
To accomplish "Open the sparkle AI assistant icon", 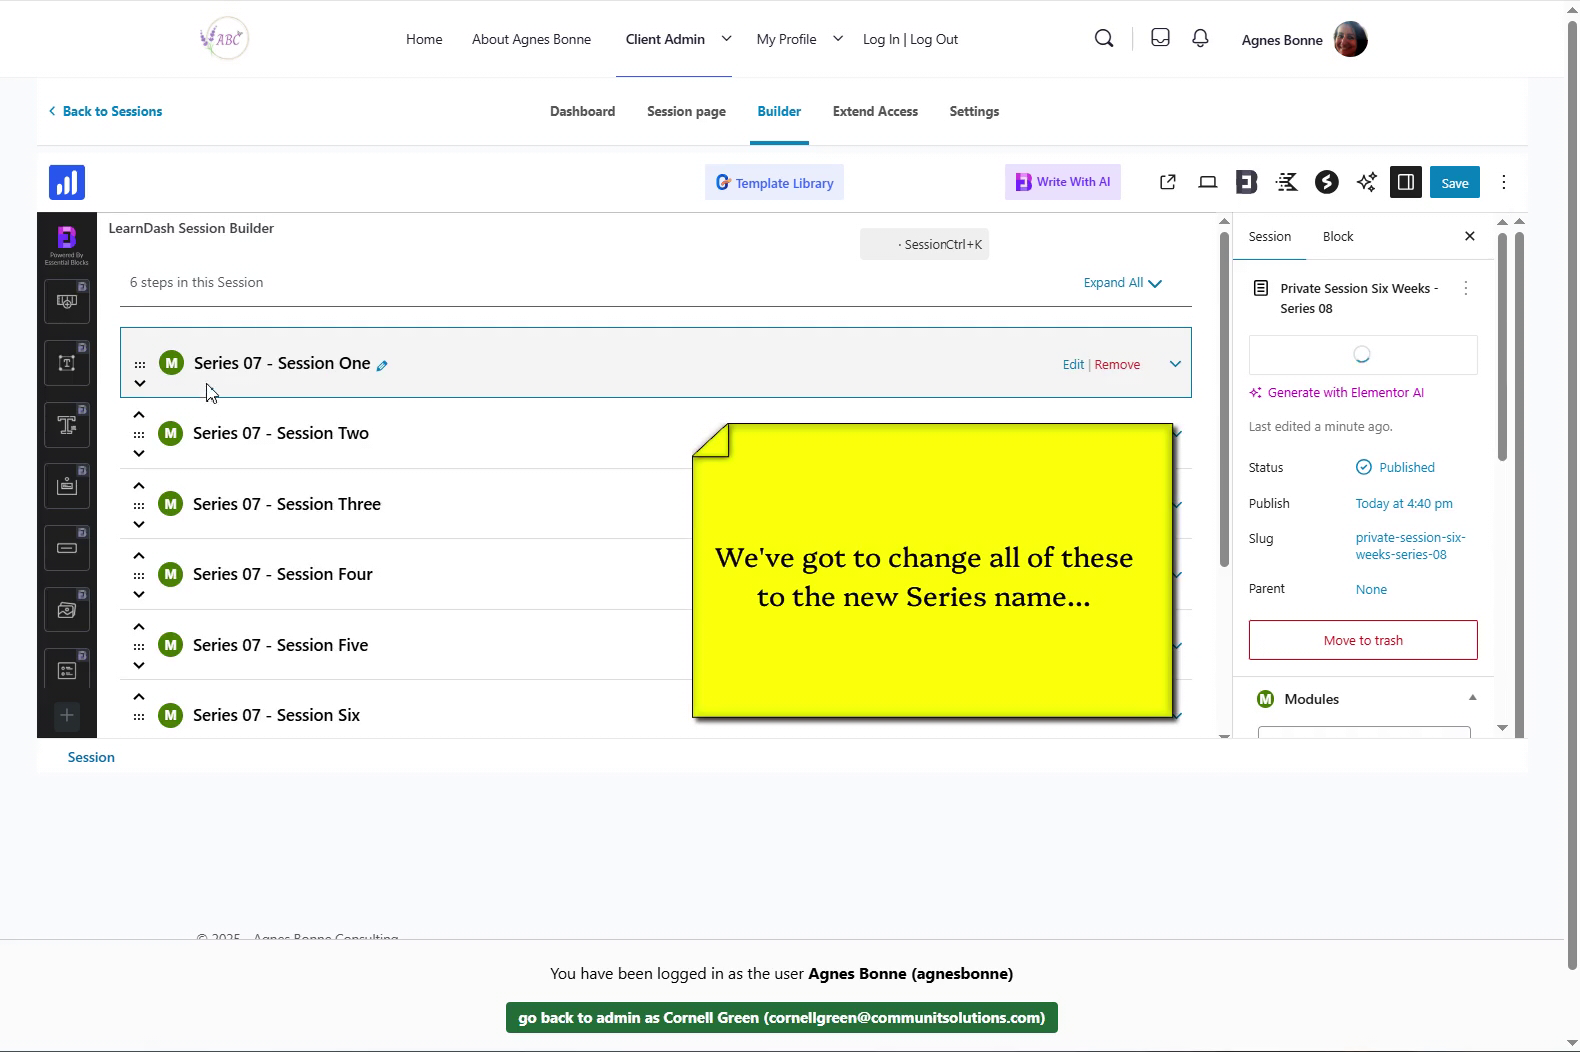I will (1366, 182).
